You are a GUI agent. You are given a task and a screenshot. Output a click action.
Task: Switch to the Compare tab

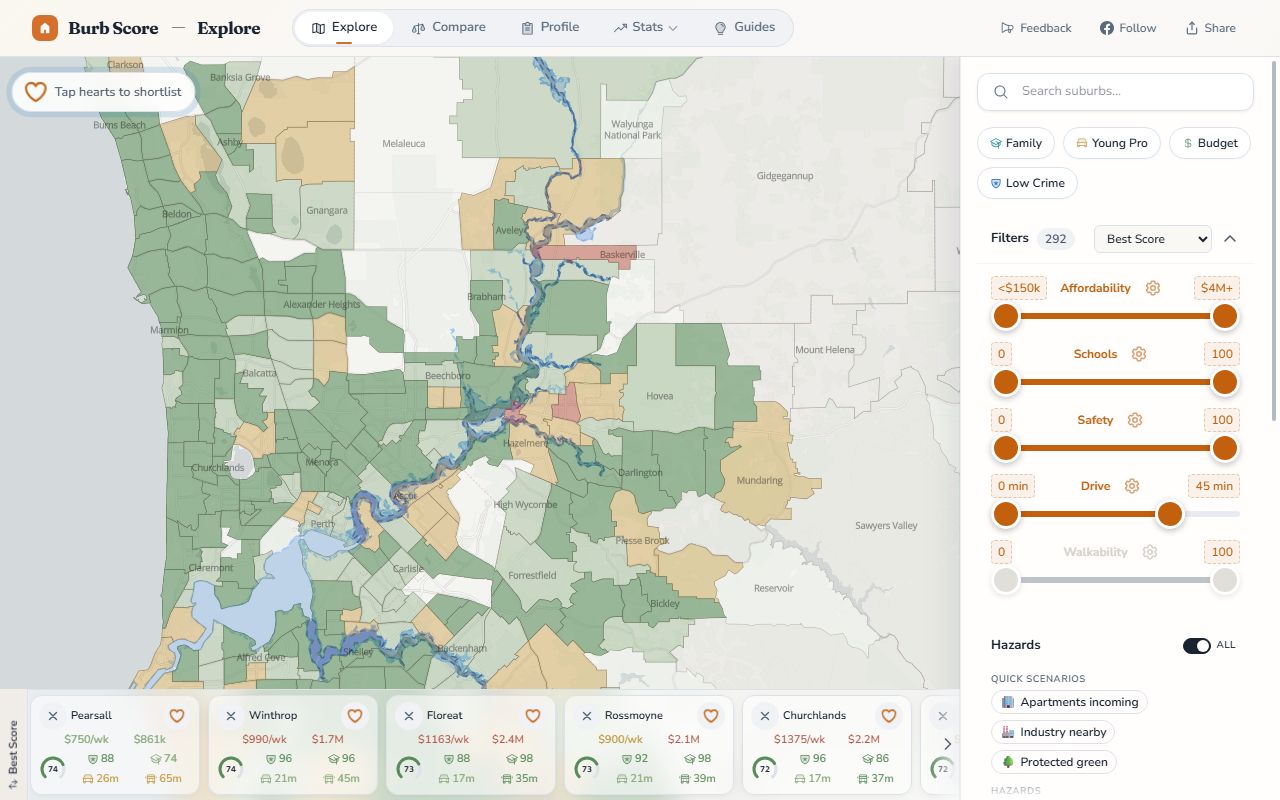[x=449, y=28]
